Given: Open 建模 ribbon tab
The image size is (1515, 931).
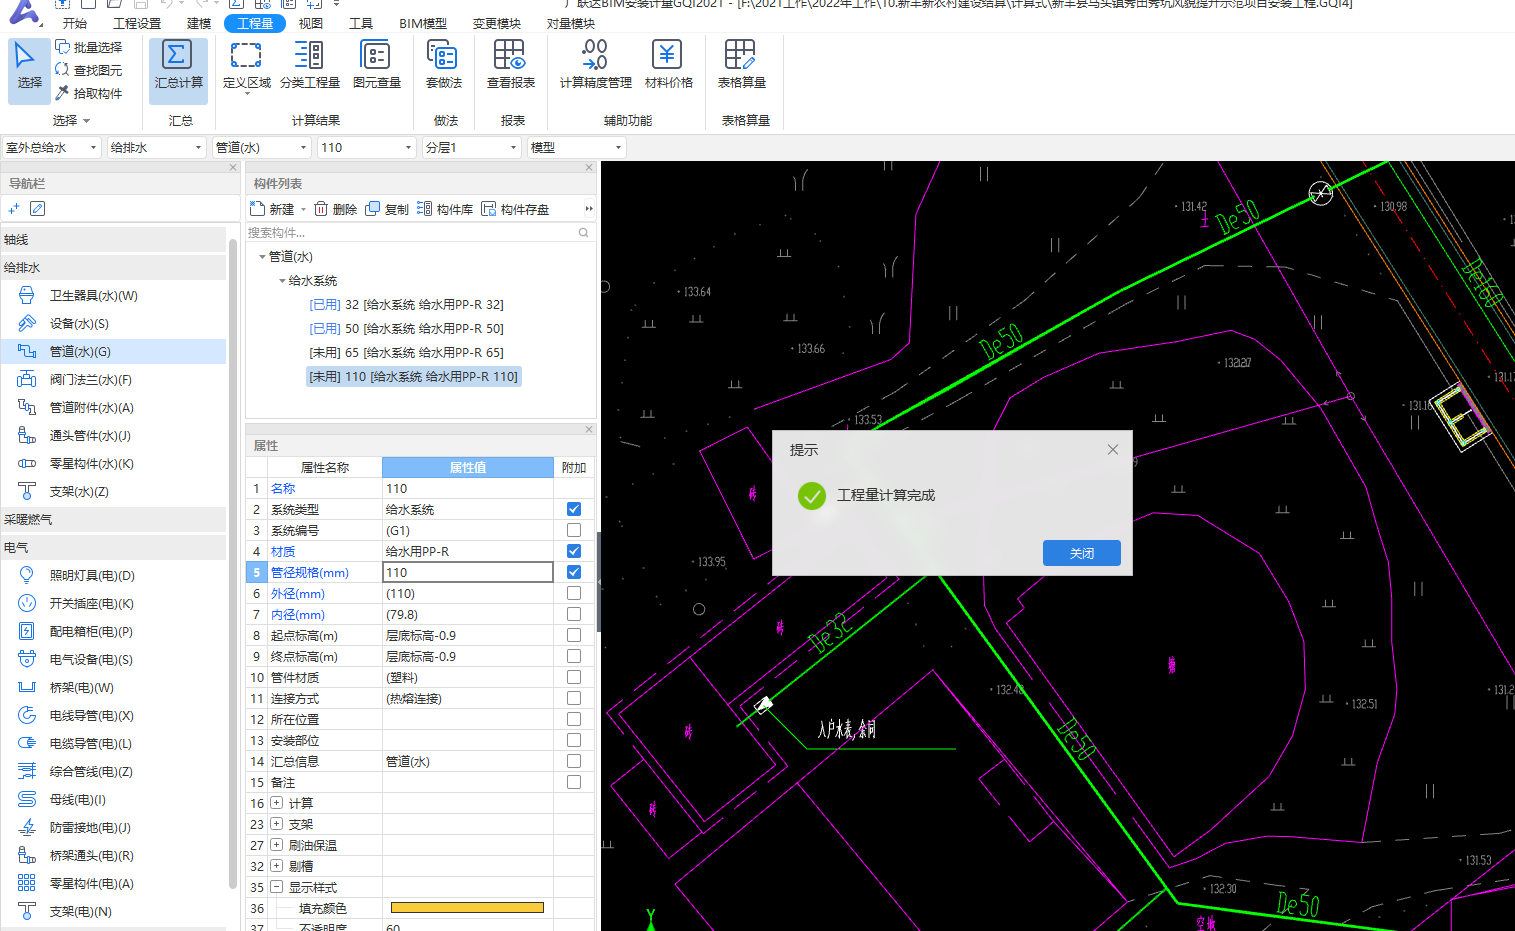Looking at the screenshot, I should [x=199, y=23].
